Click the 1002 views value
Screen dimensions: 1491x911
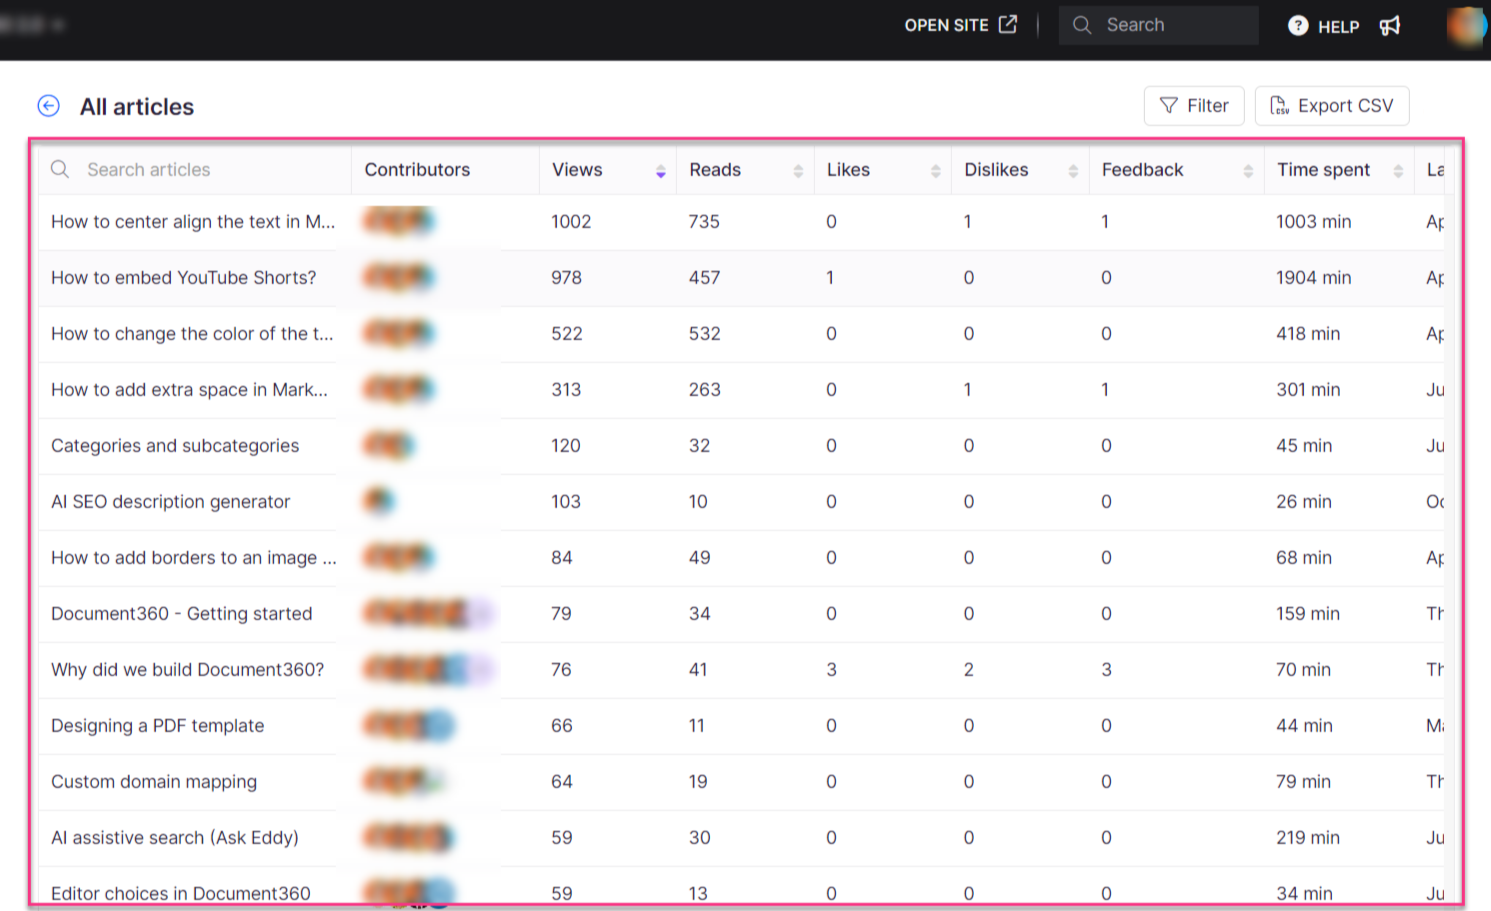[571, 221]
